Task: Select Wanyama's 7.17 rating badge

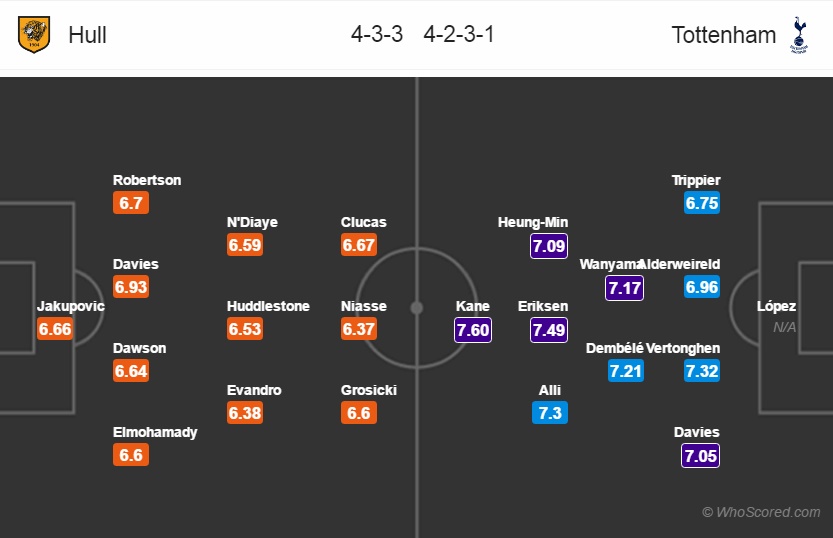Action: [624, 288]
